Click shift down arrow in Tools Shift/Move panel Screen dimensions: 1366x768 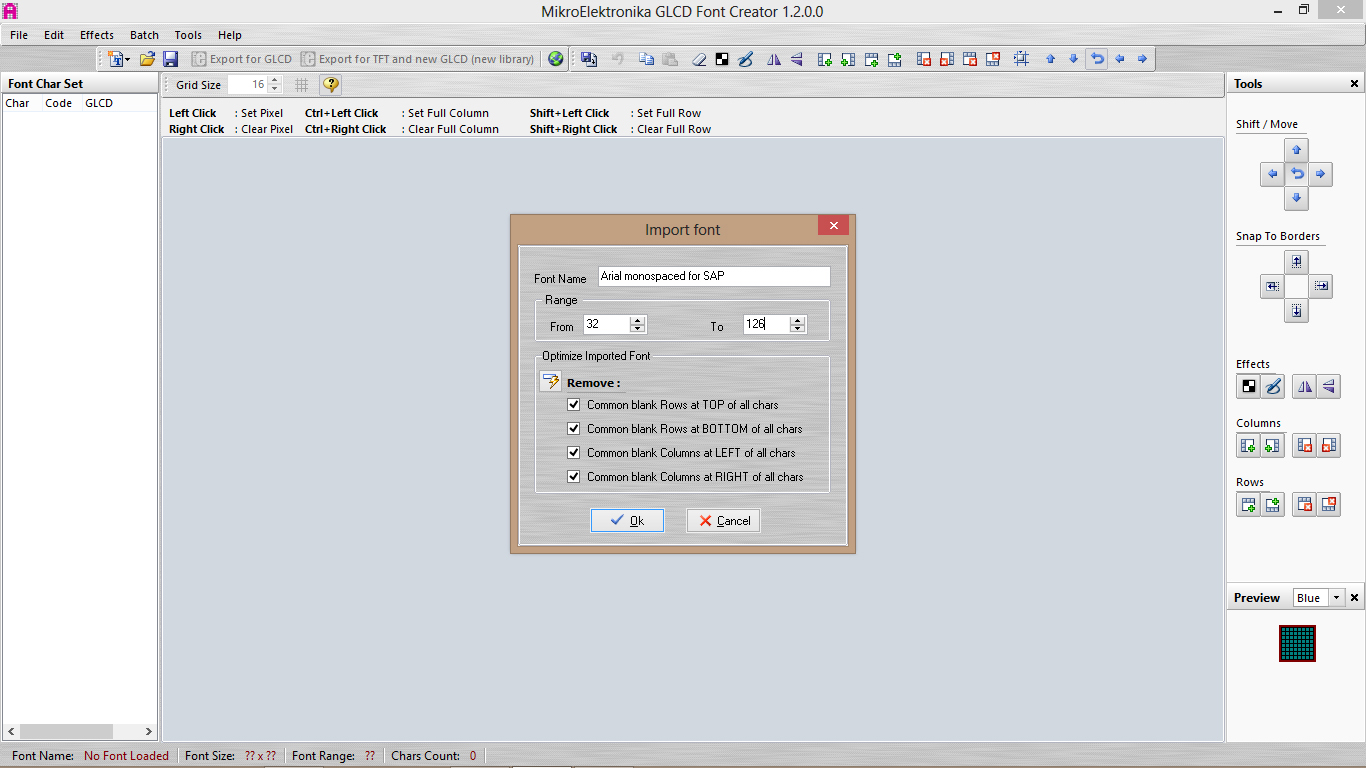[x=1296, y=198]
